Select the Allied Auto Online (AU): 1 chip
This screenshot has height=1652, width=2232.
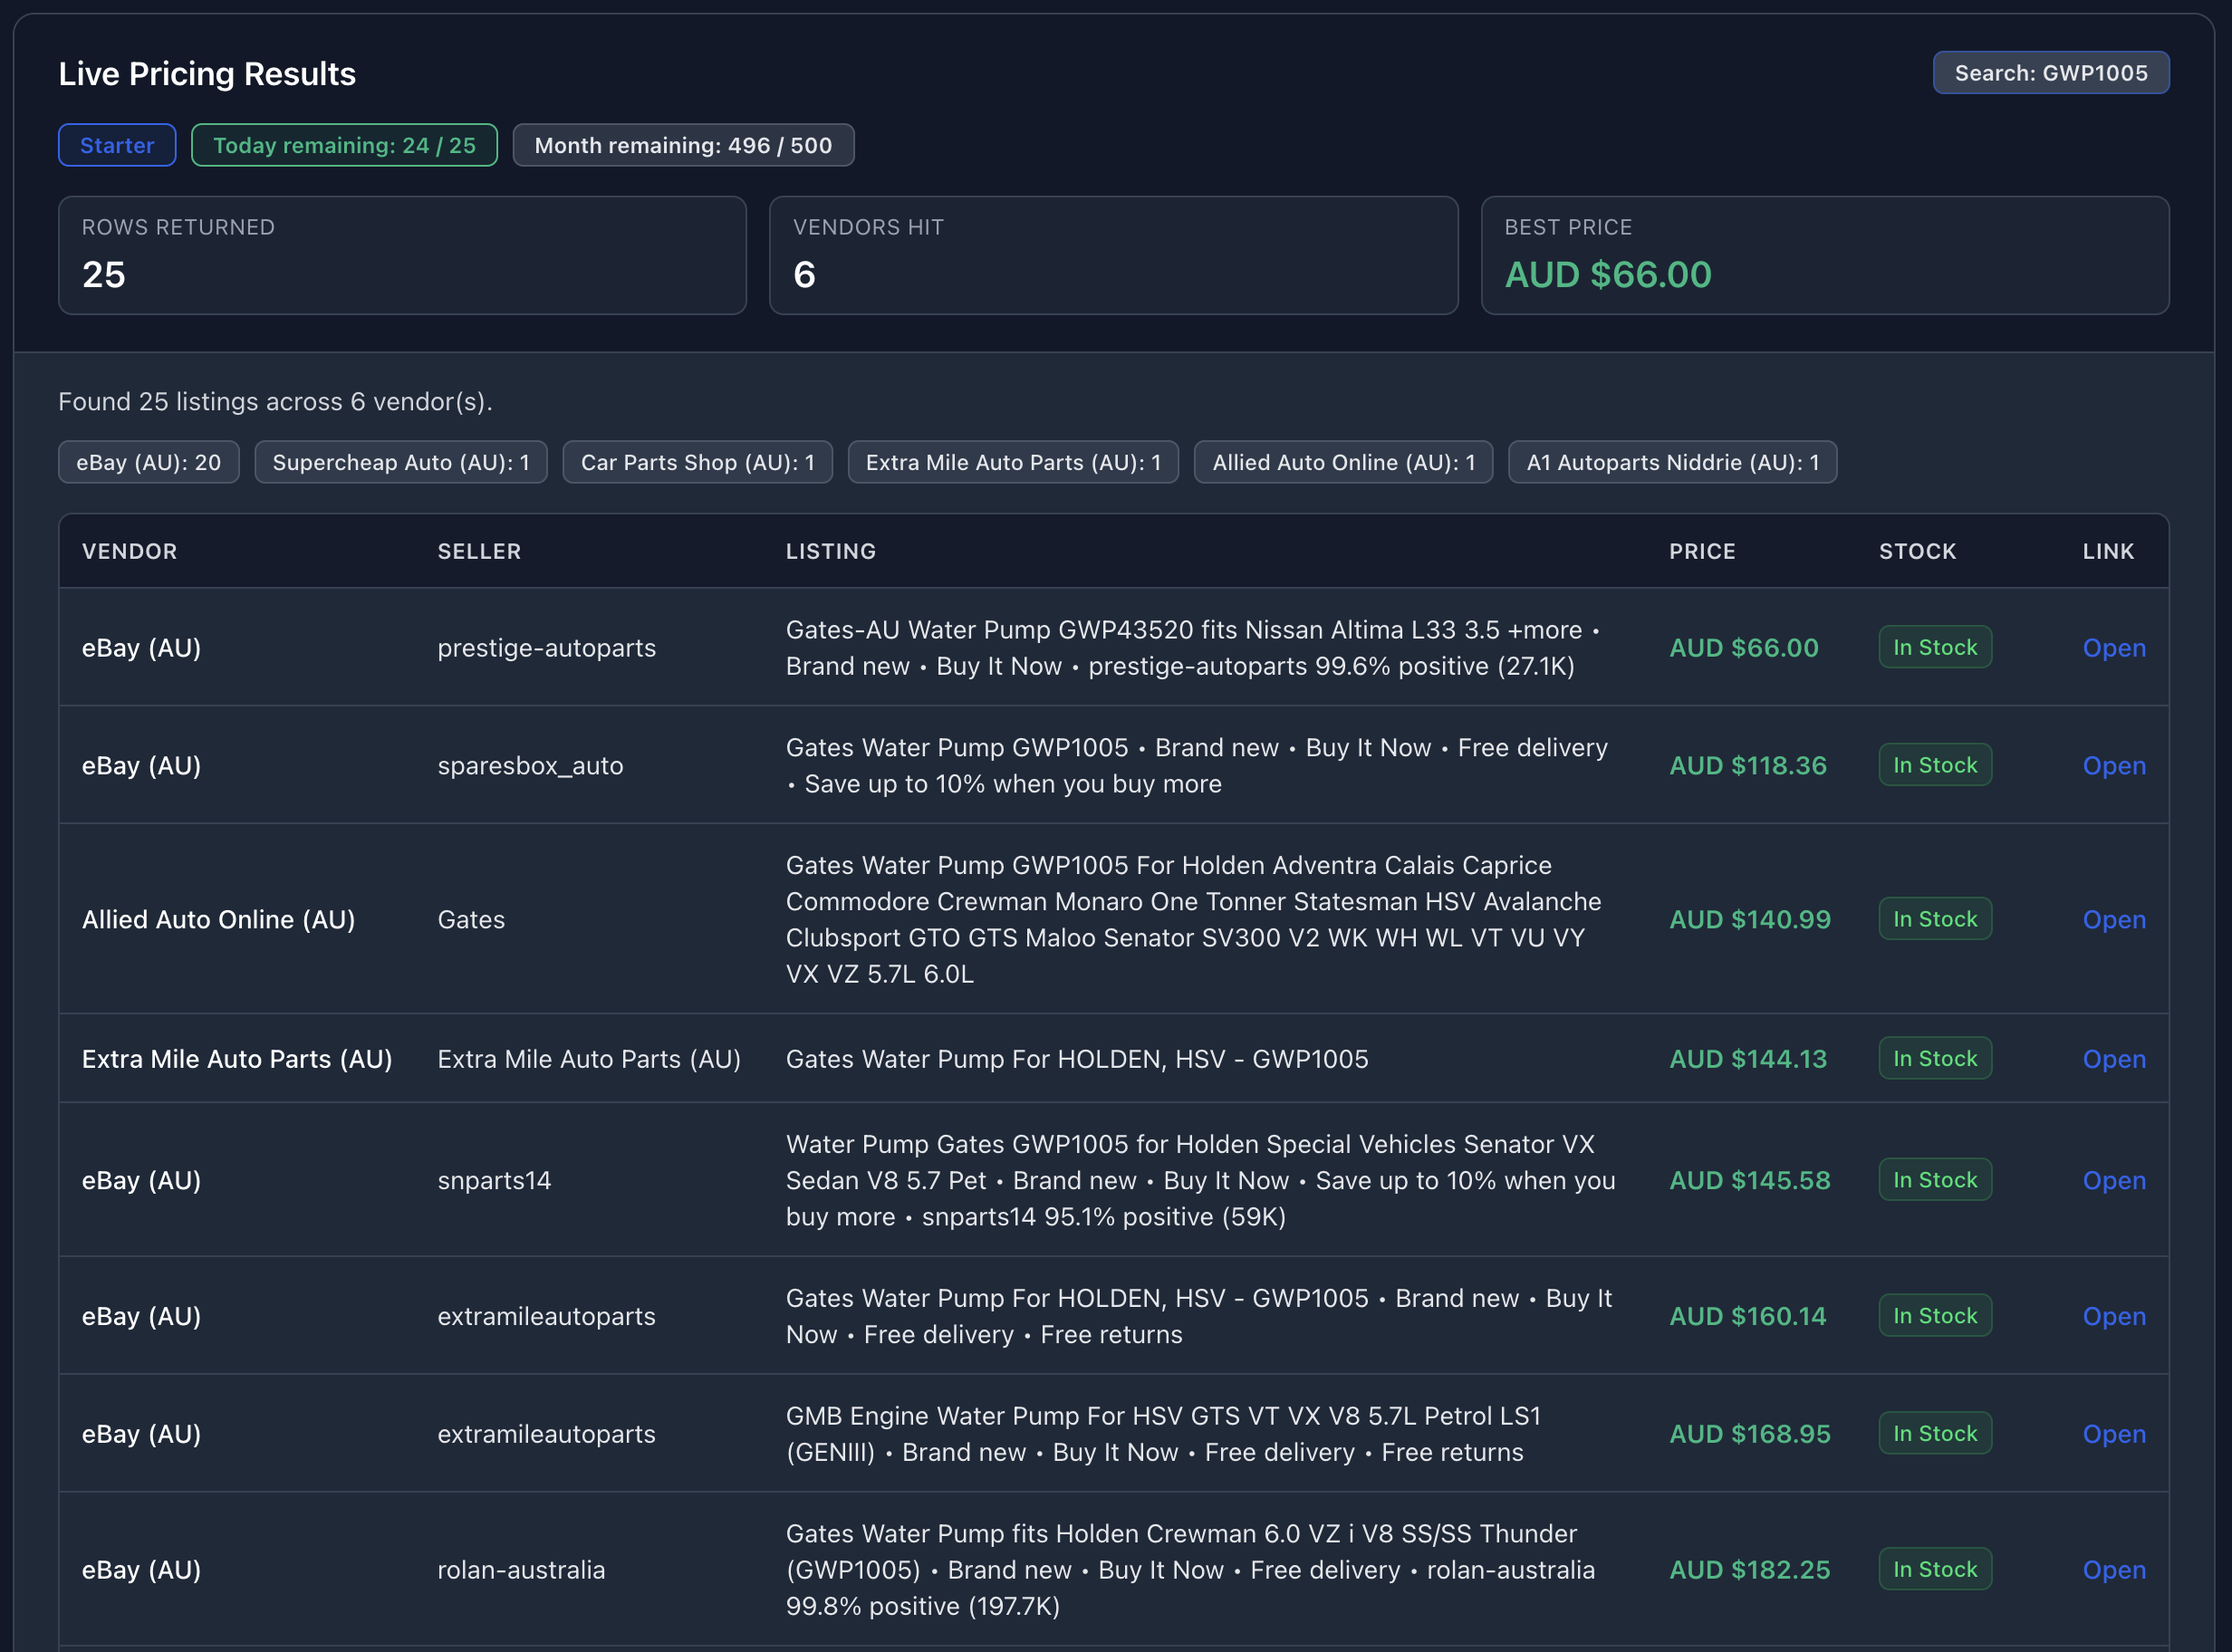coord(1344,462)
